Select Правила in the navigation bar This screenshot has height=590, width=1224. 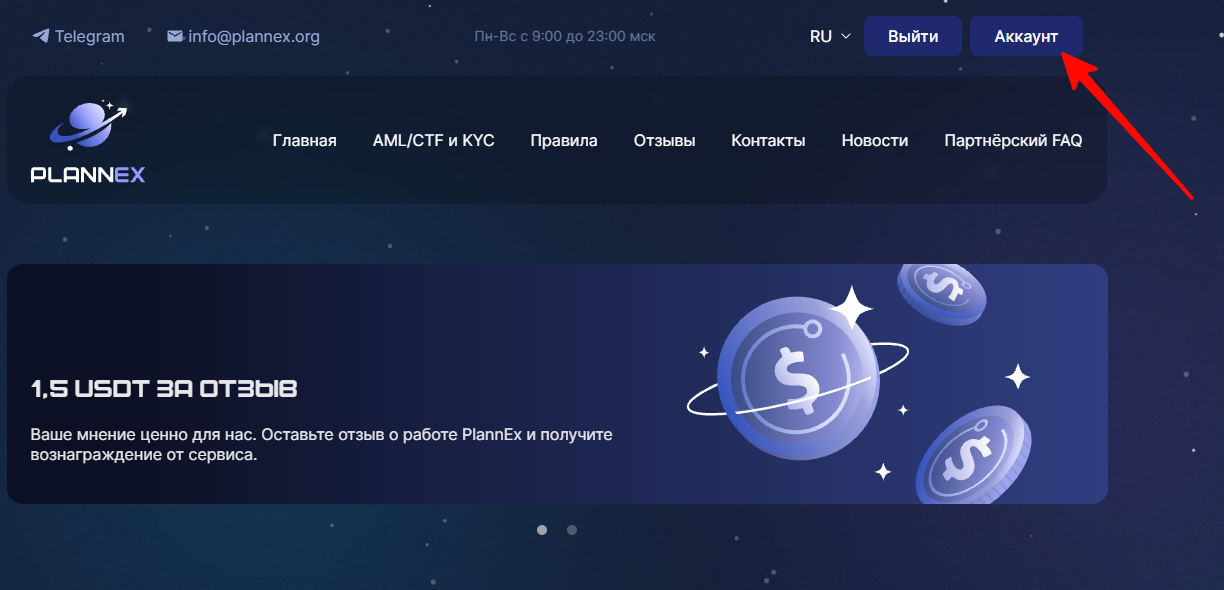[x=564, y=140]
